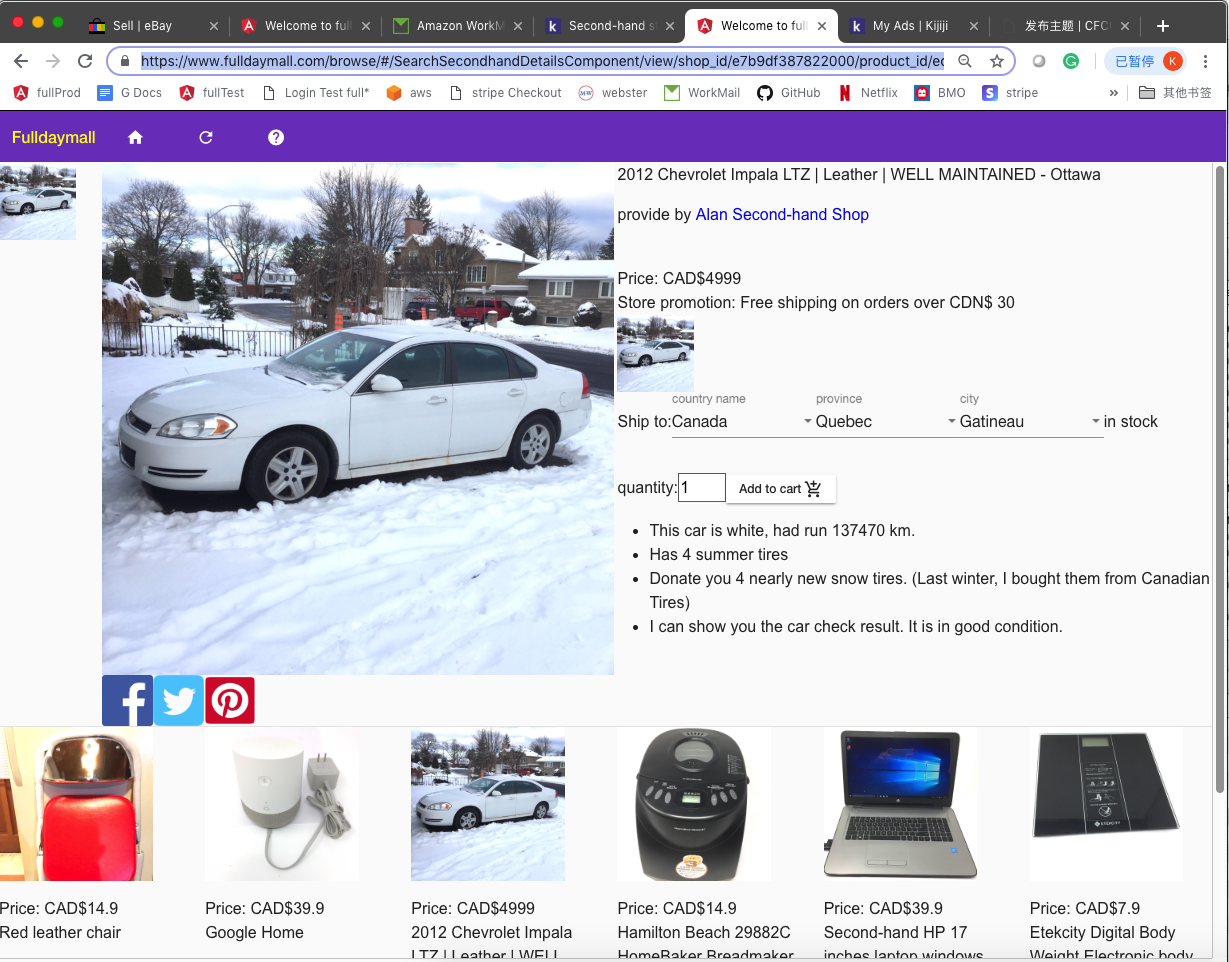Click the small car thumbnail at top left
This screenshot has height=962, width=1229.
coord(38,202)
